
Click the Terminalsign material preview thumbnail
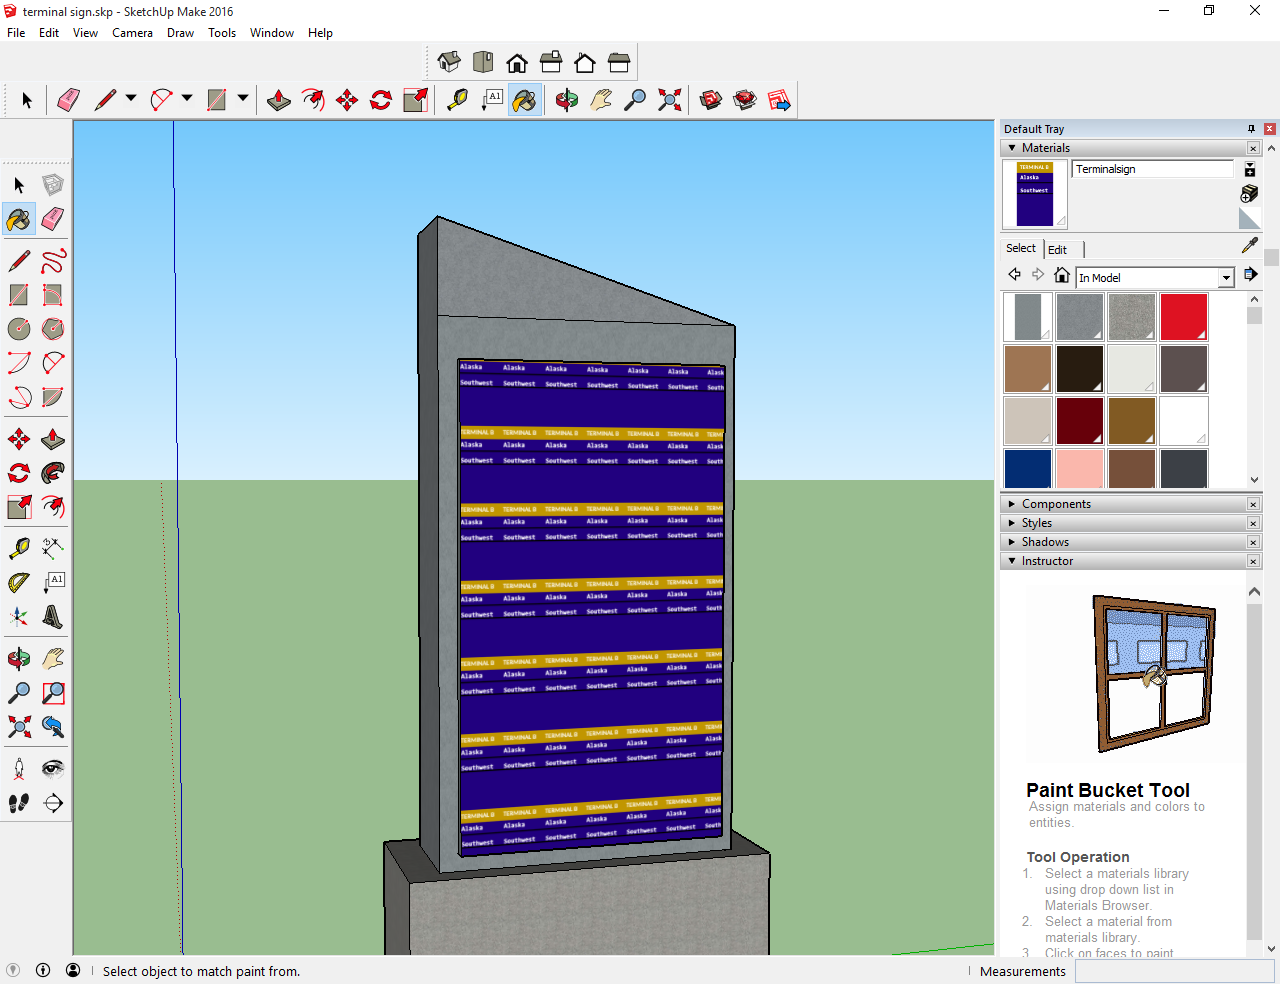(1035, 194)
